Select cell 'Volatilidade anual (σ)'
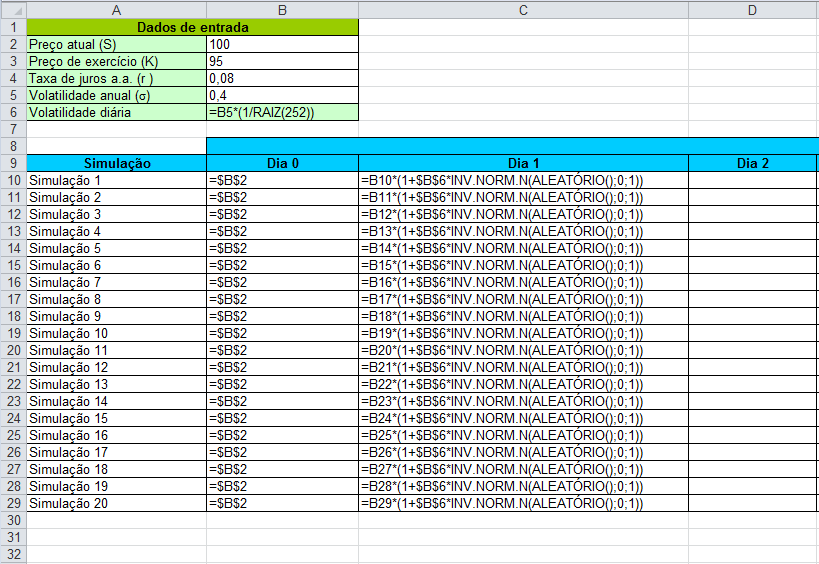Viewport: 819px width, 564px height. coord(116,95)
